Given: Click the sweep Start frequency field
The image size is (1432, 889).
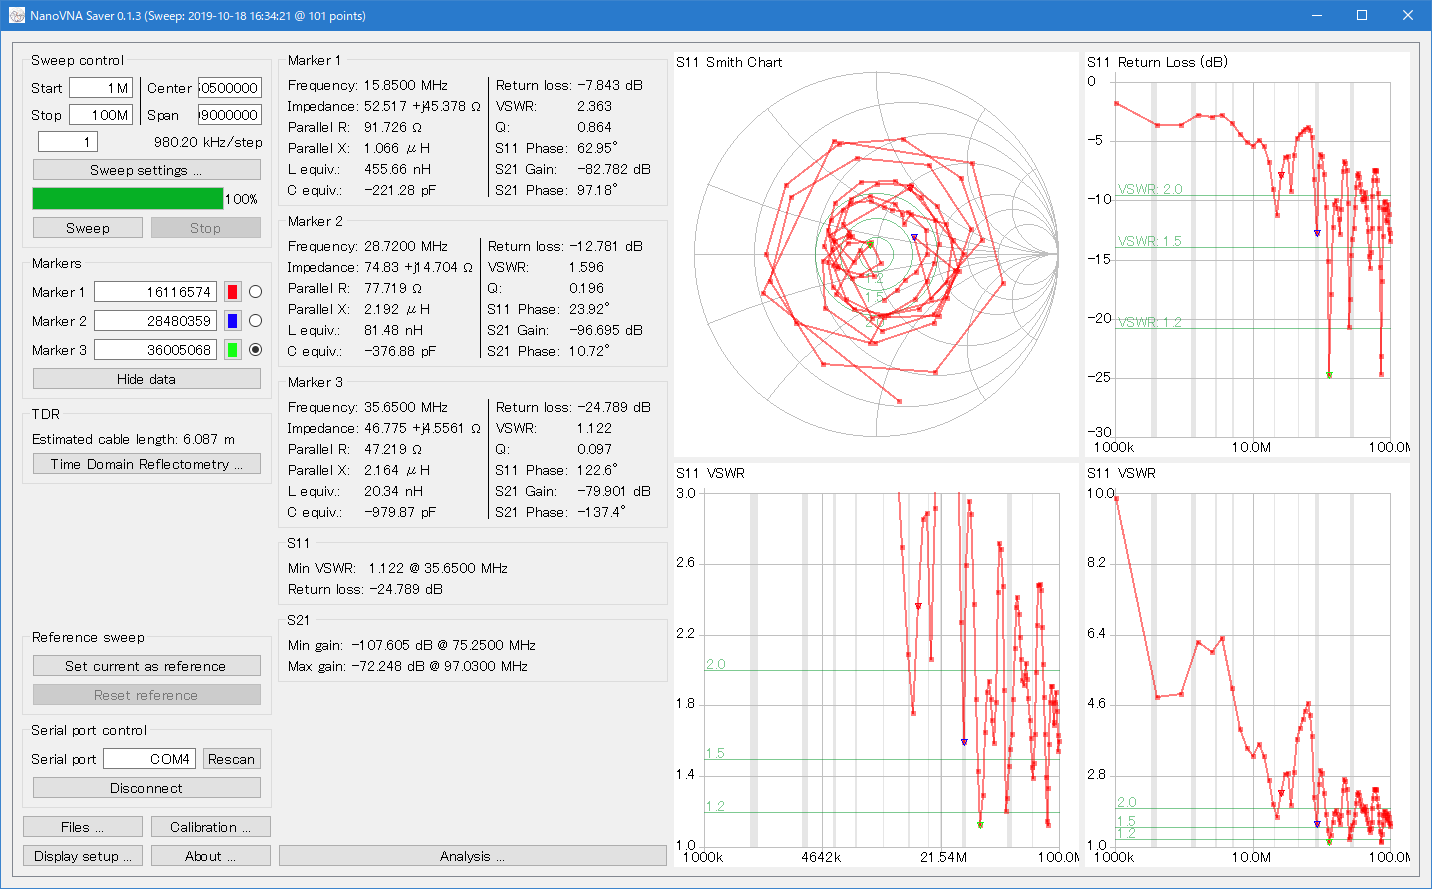Looking at the screenshot, I should pyautogui.click(x=101, y=88).
